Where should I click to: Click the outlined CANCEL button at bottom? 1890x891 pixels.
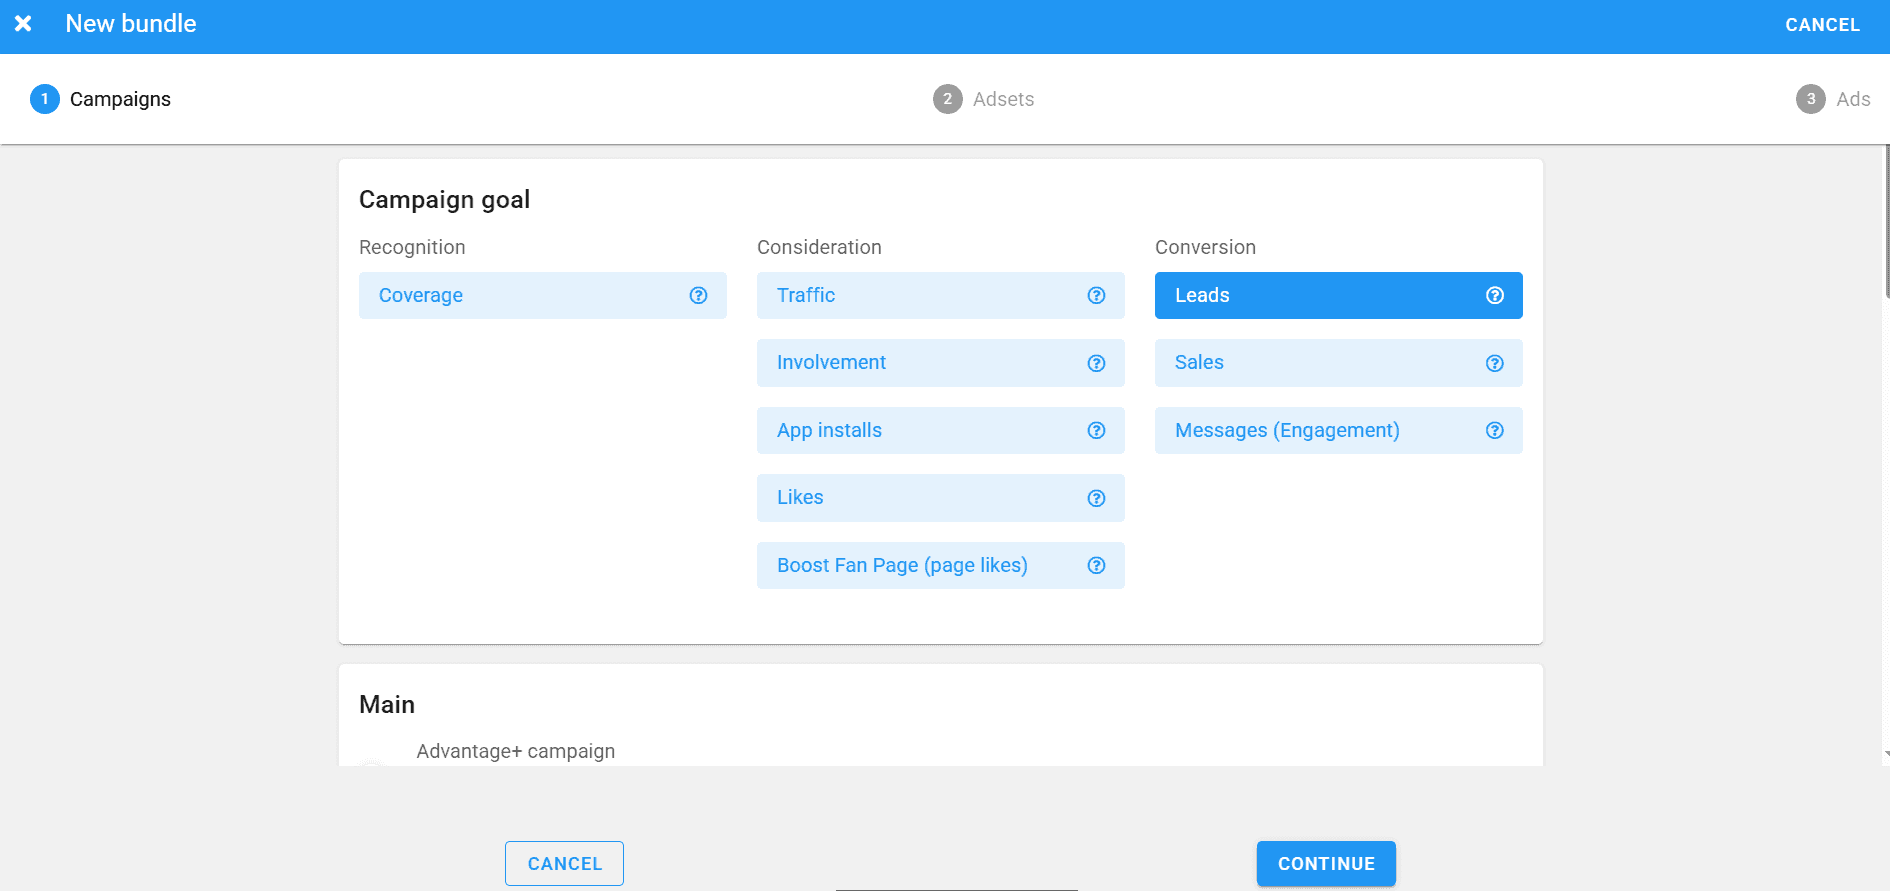564,863
